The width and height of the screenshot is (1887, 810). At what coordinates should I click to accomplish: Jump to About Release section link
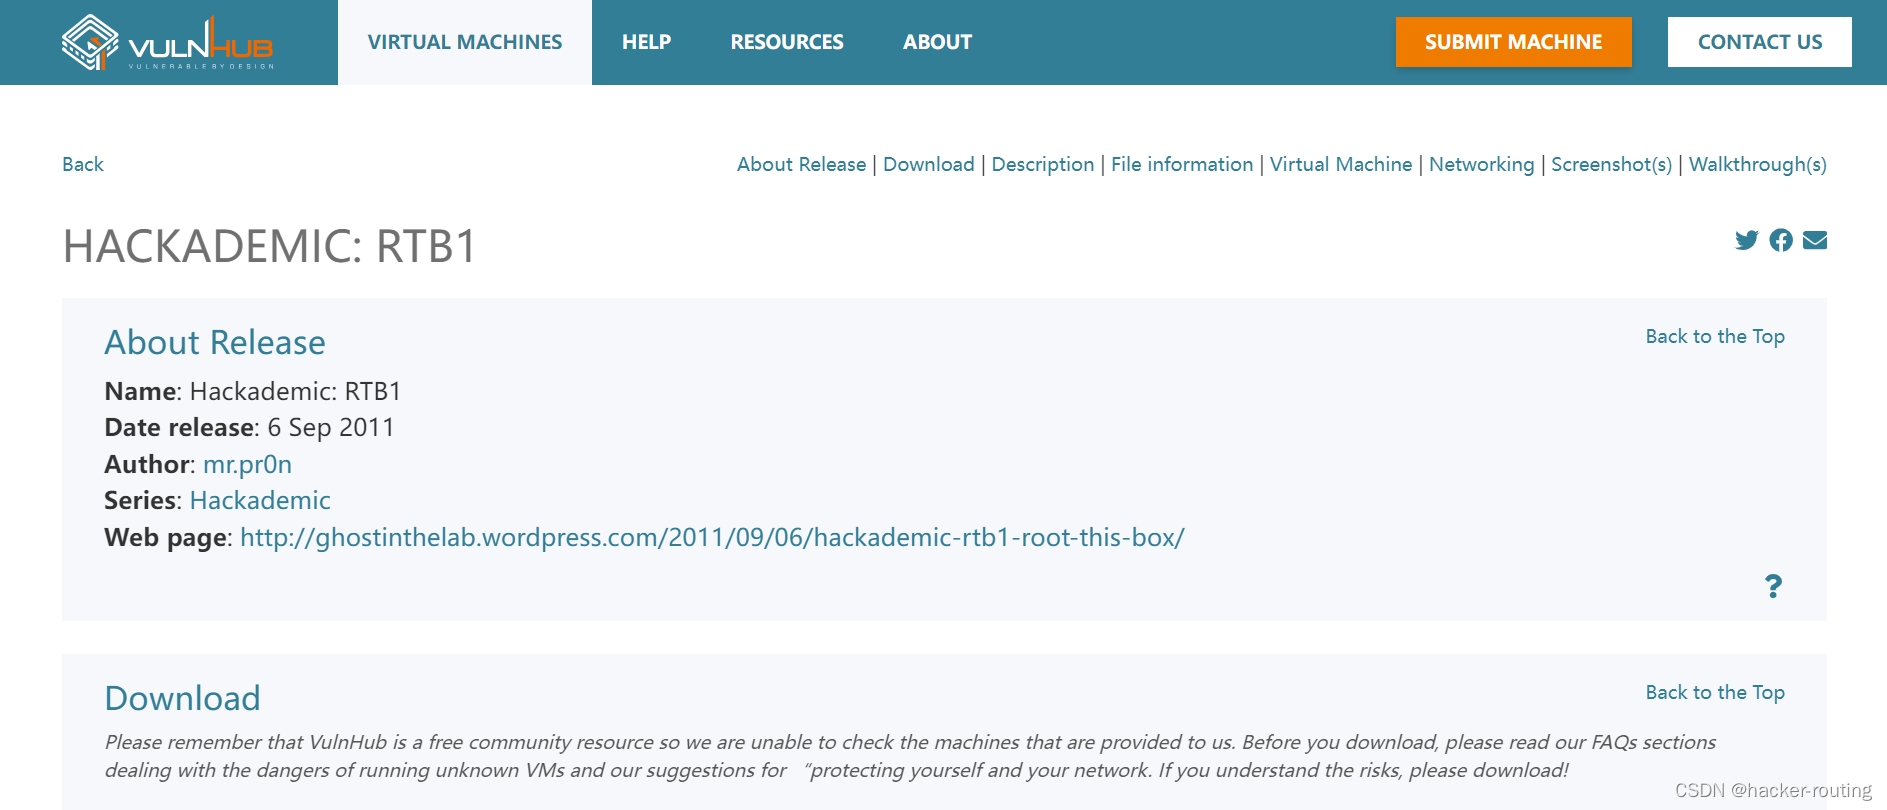pos(801,164)
